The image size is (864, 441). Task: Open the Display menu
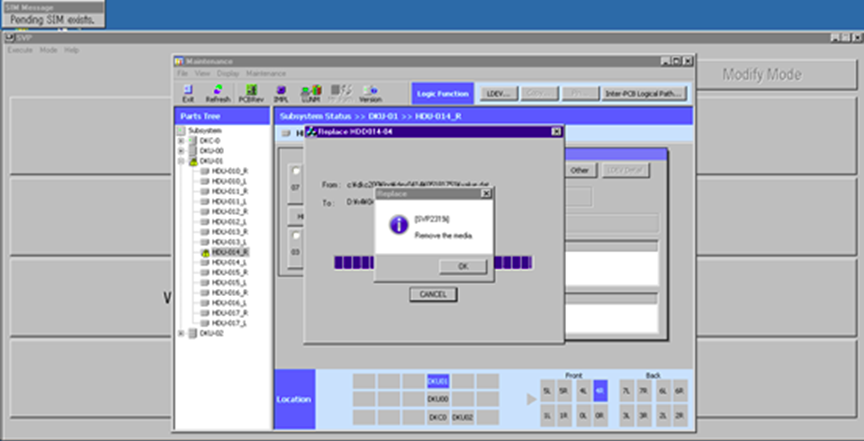(228, 73)
